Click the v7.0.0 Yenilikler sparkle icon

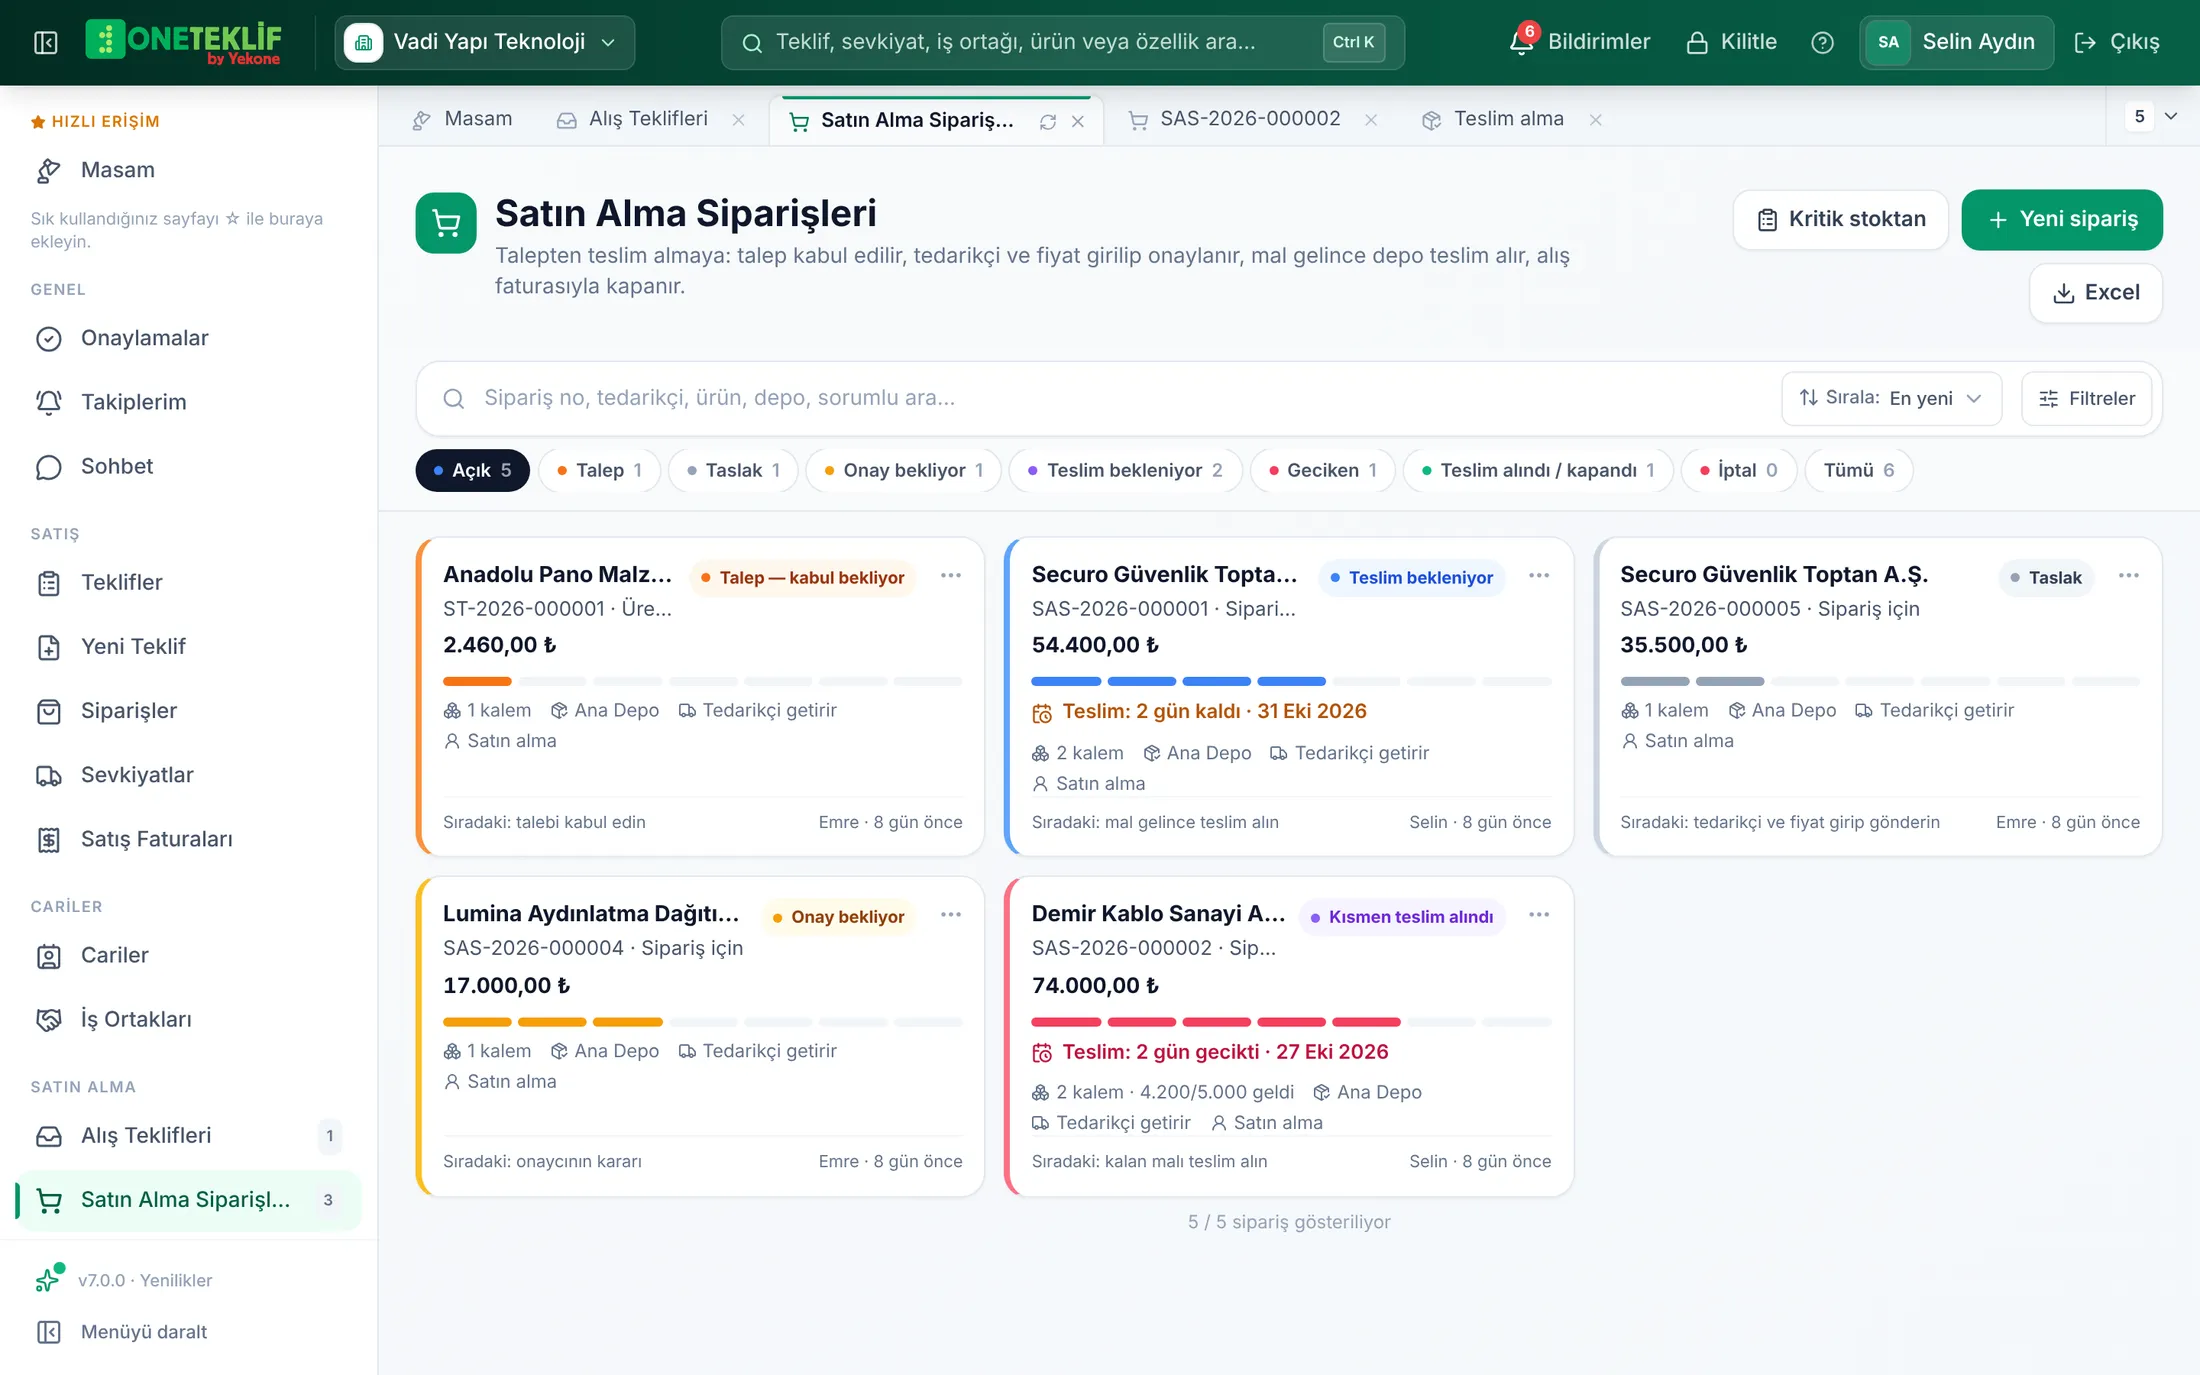[x=49, y=1278]
